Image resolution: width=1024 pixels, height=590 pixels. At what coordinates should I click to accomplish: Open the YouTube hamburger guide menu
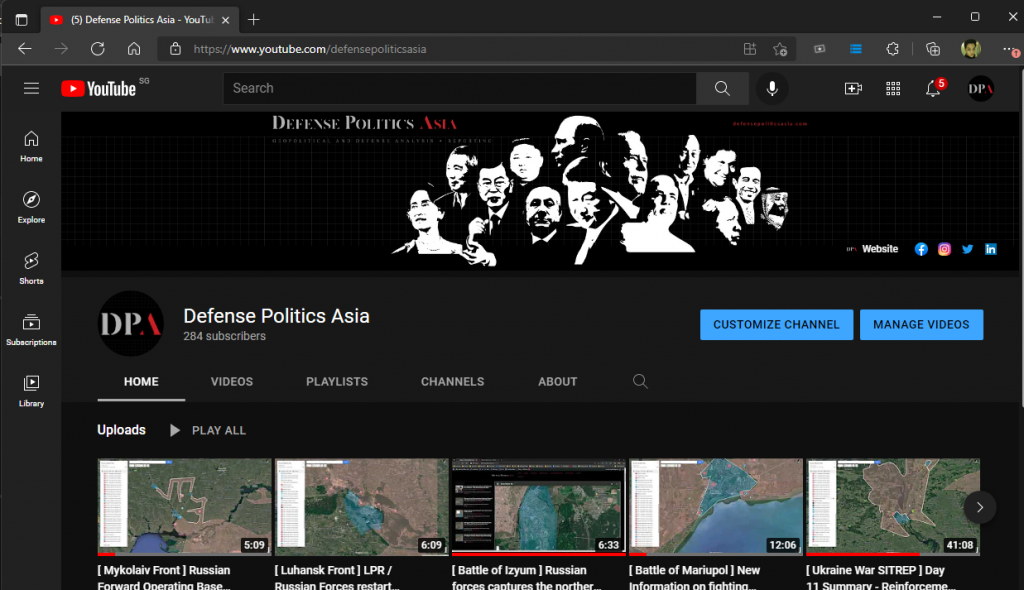(x=31, y=88)
